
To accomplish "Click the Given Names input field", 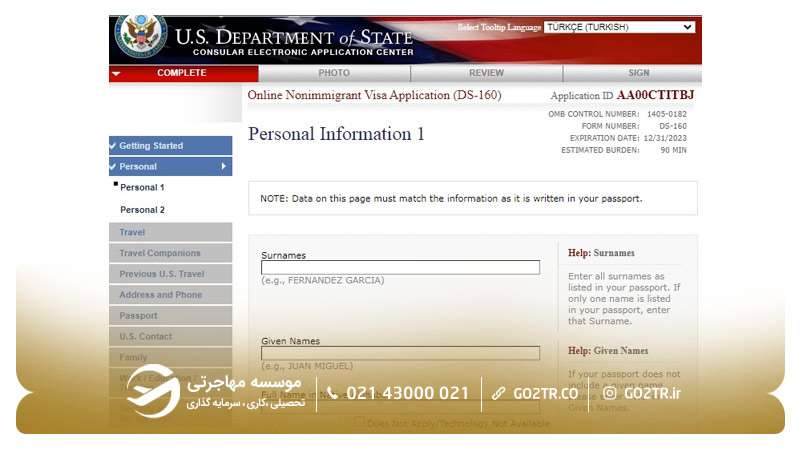I will pos(401,353).
